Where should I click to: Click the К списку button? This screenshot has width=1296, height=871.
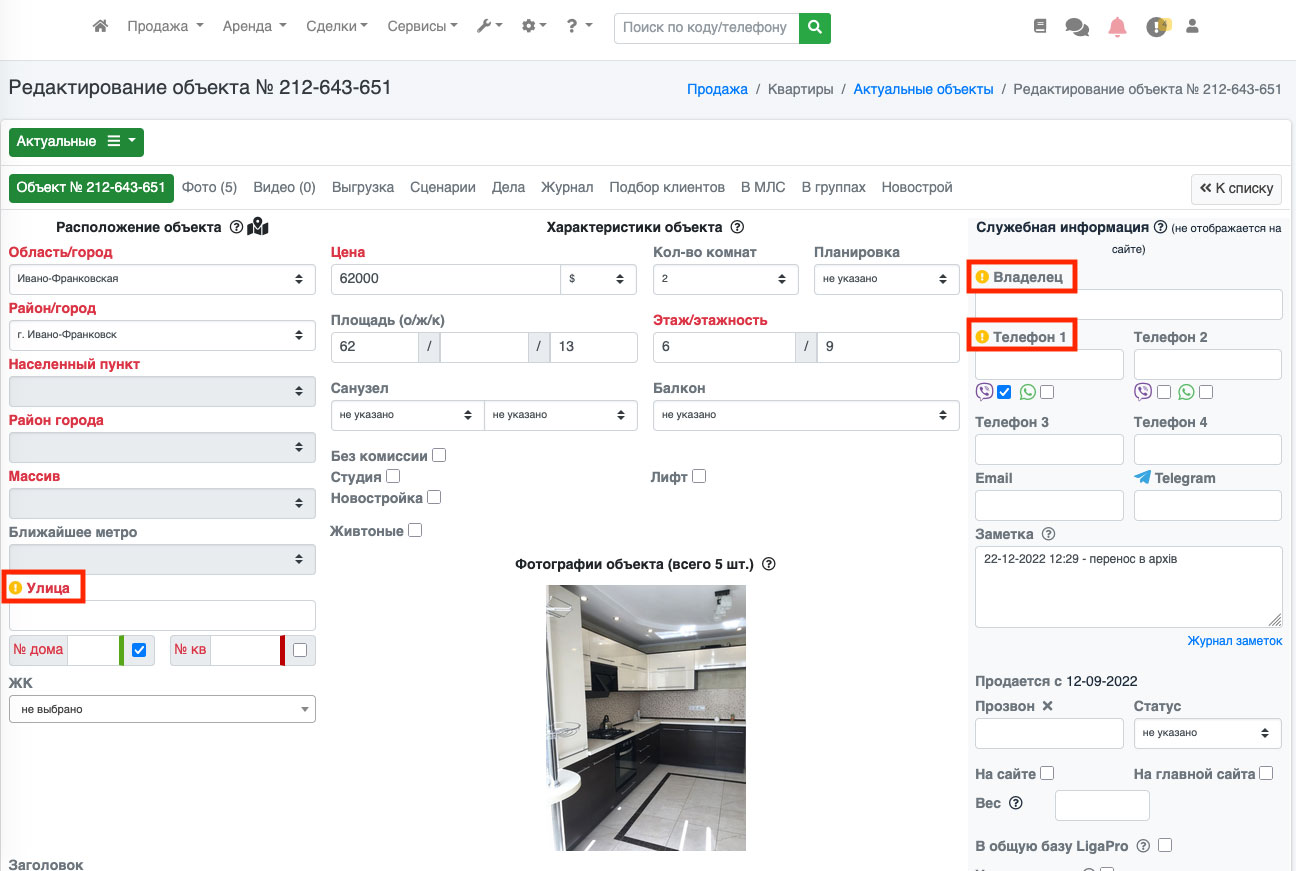click(x=1236, y=188)
